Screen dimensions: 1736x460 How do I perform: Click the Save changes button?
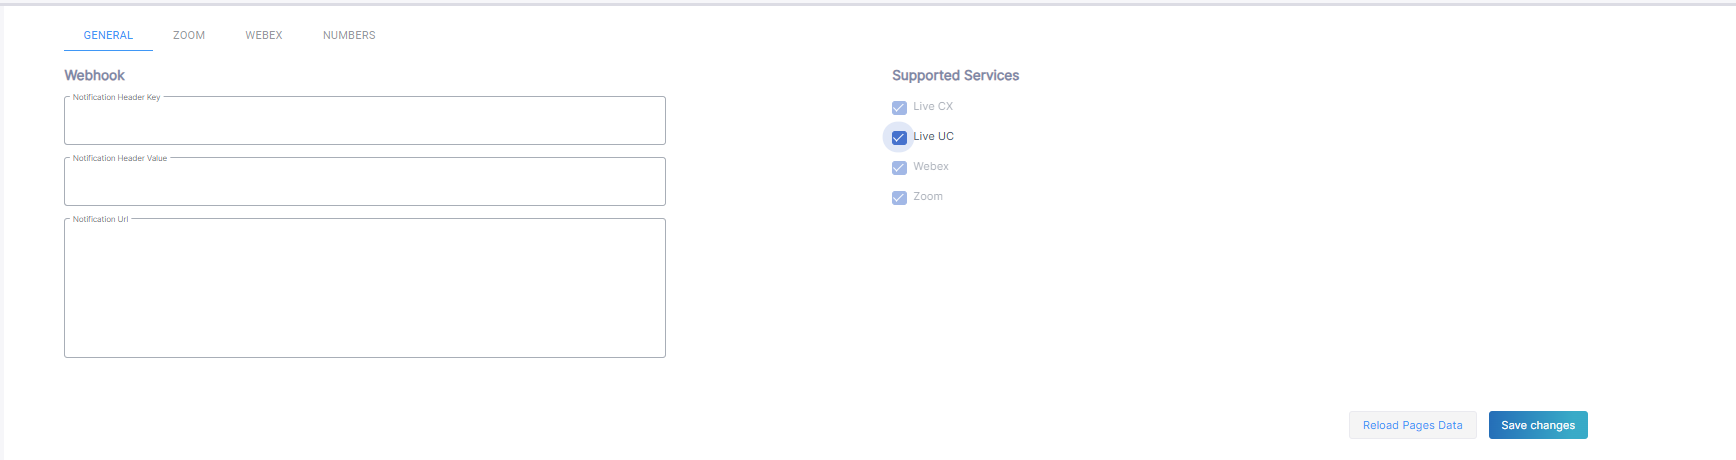coord(1538,425)
